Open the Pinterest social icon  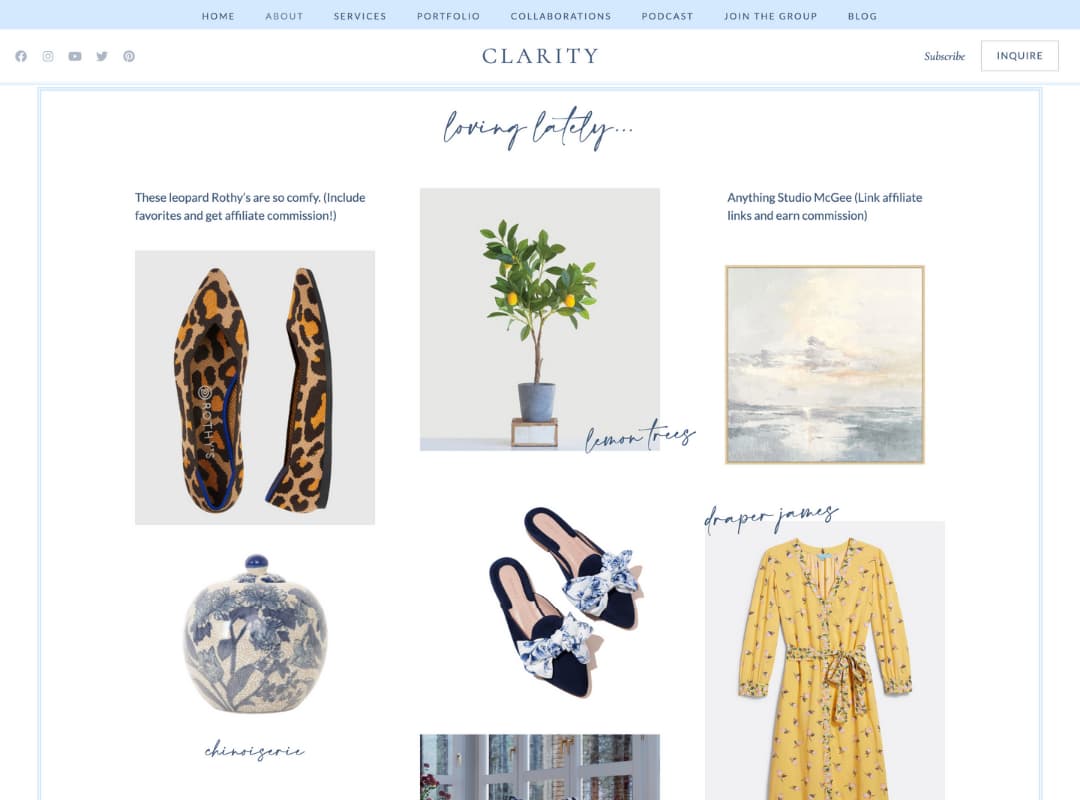pos(129,57)
